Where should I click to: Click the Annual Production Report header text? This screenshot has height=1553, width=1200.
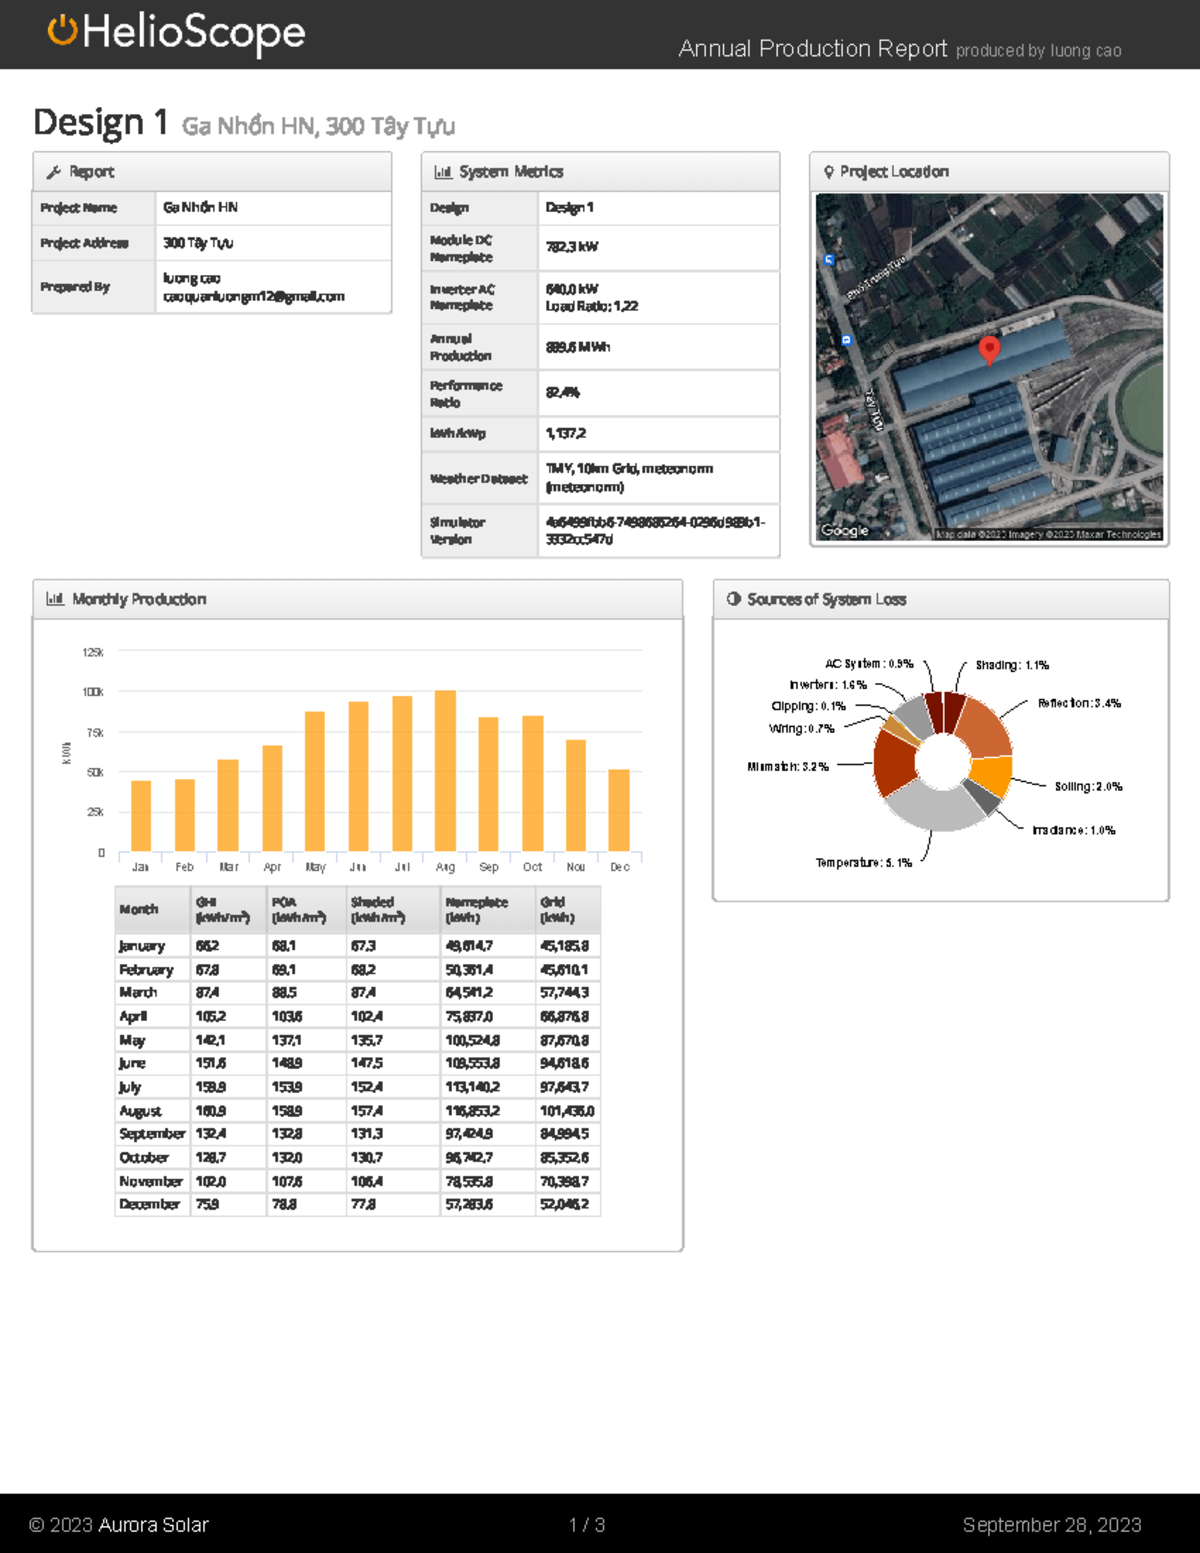point(812,48)
